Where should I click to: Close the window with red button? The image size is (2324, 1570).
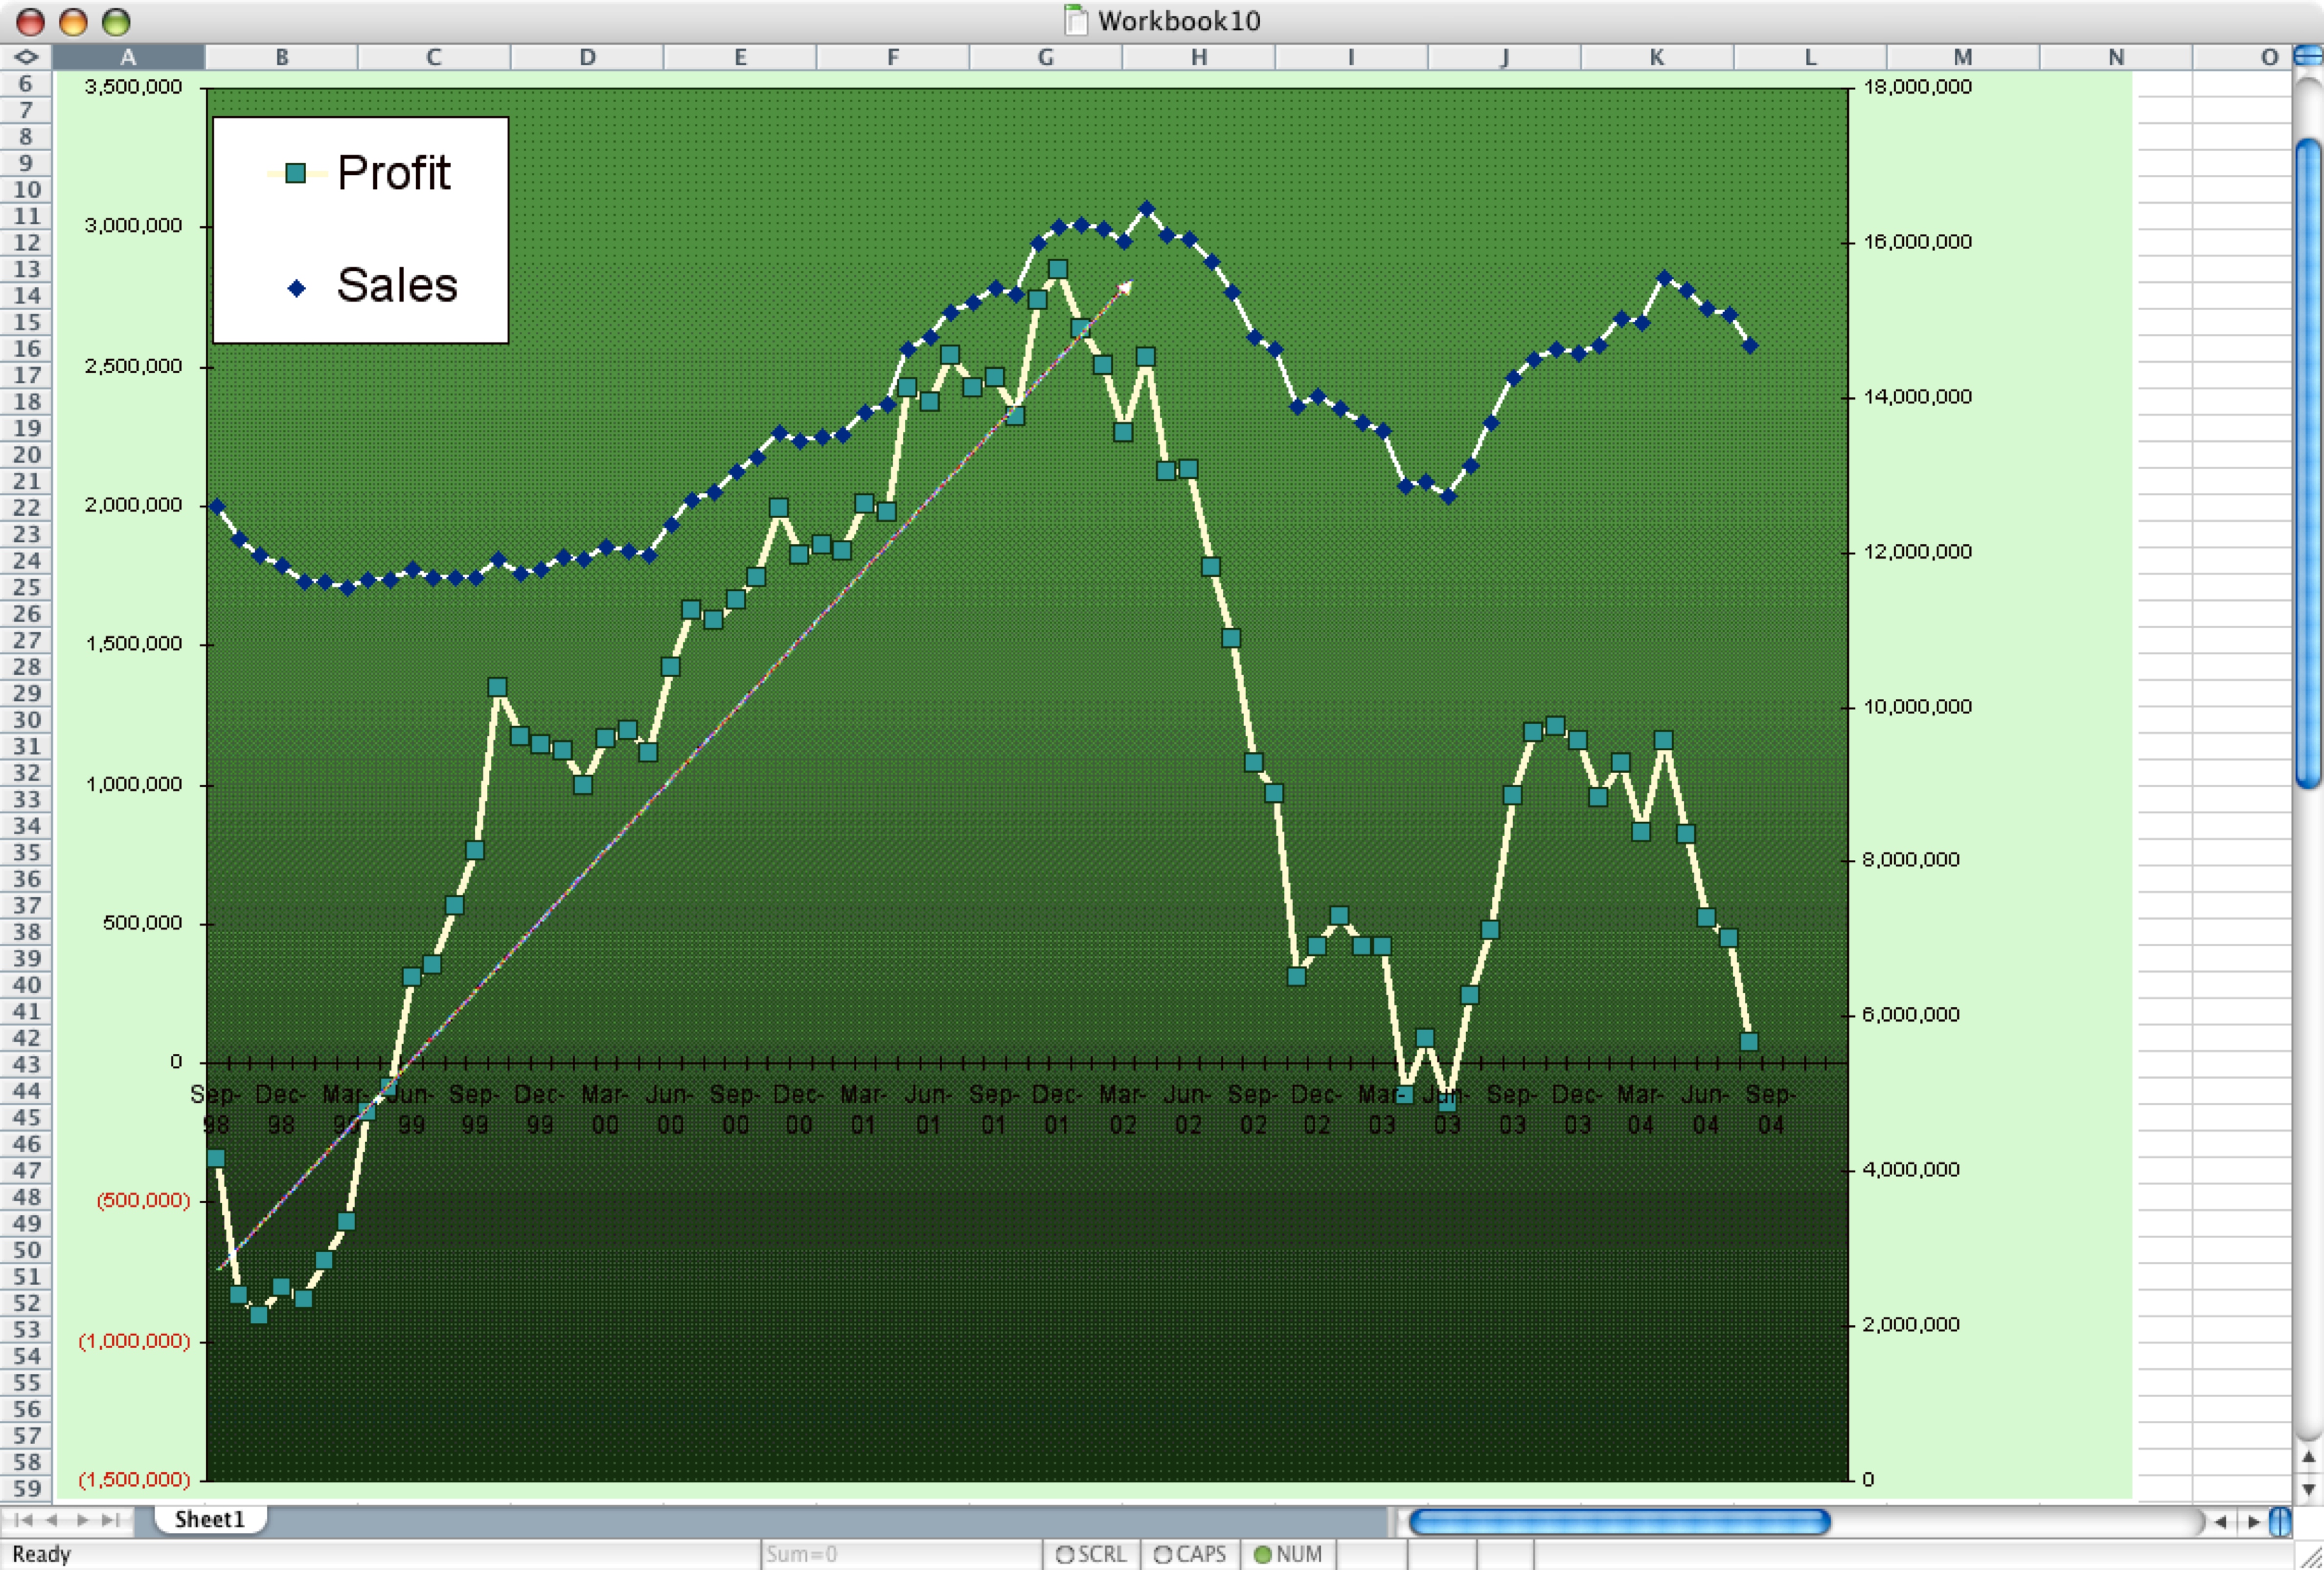(30, 21)
